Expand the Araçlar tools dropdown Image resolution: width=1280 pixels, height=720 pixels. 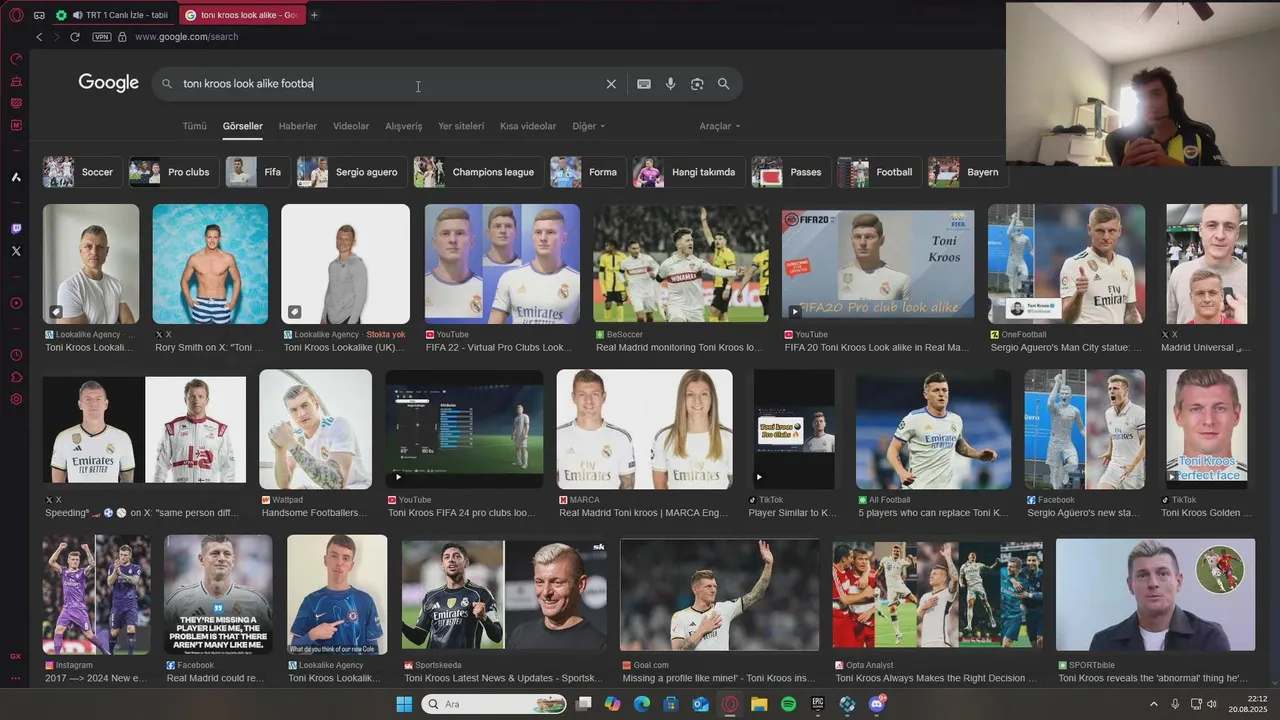[720, 126]
